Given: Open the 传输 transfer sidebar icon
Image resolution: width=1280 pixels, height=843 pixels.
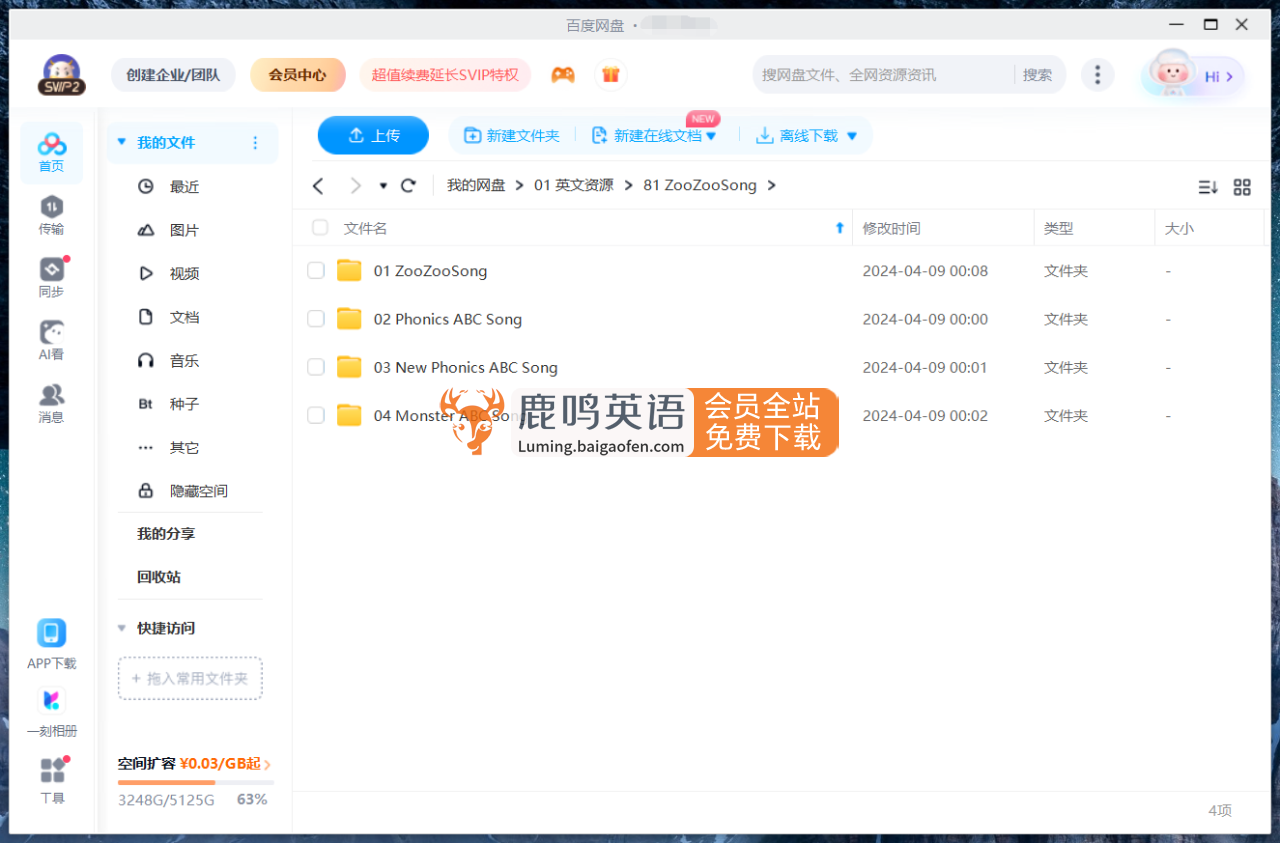Looking at the screenshot, I should 52,215.
